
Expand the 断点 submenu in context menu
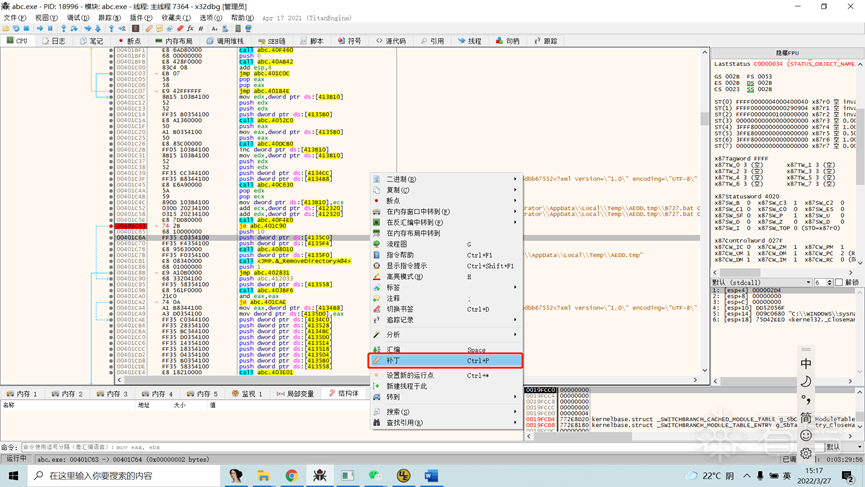click(x=446, y=201)
